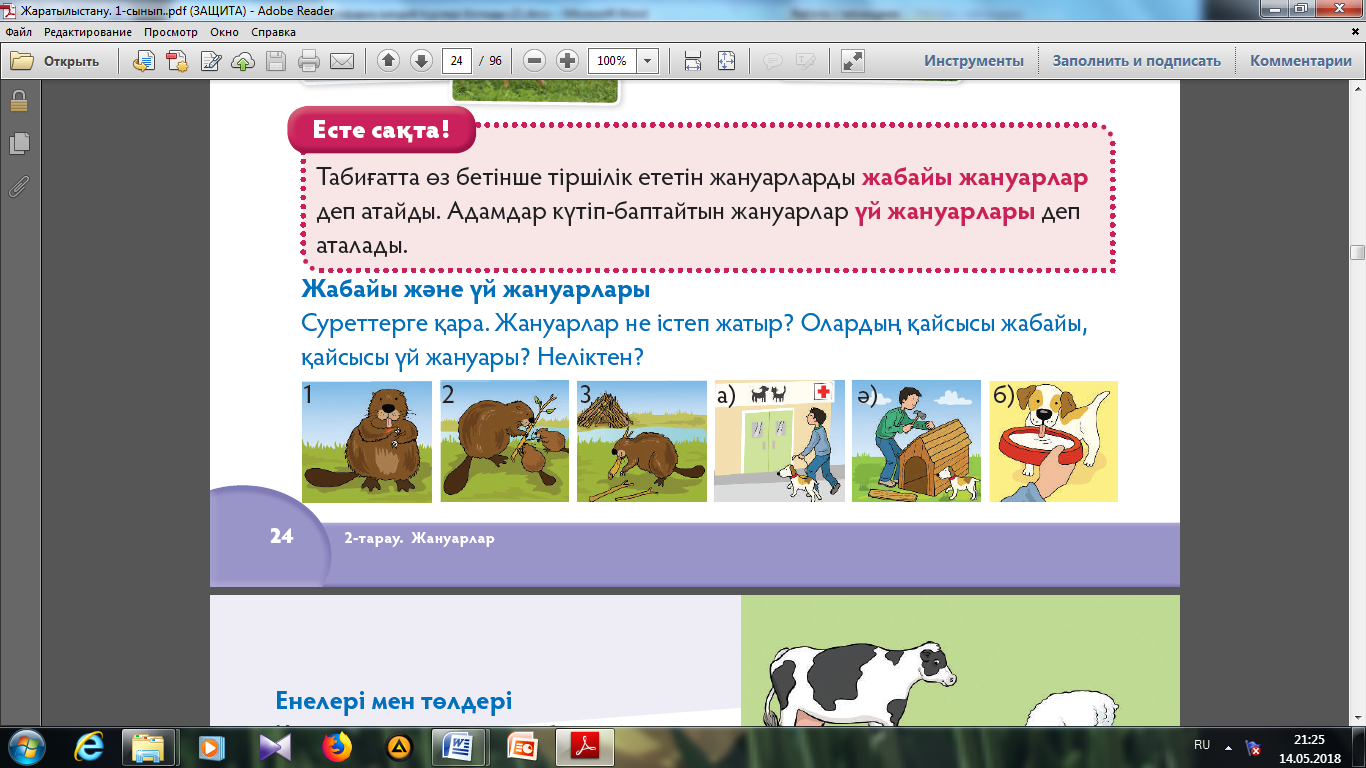The height and width of the screenshot is (768, 1366).
Task: Open Visual Studio from the taskbar
Action: point(274,746)
